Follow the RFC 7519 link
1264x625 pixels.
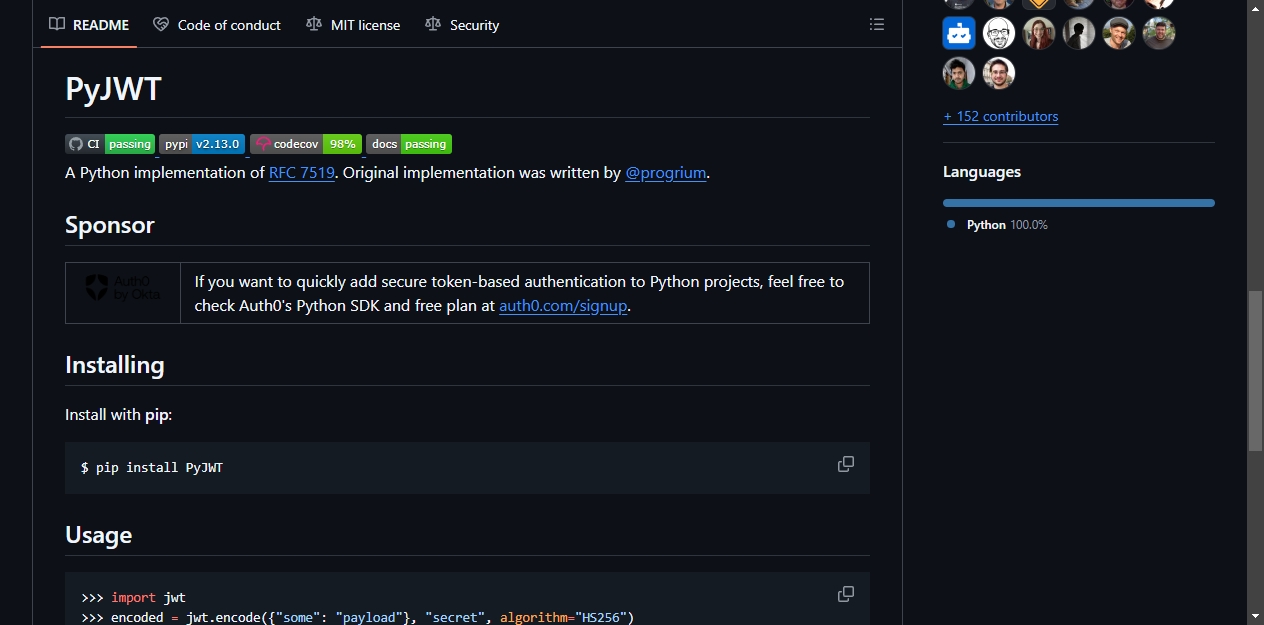coord(302,173)
